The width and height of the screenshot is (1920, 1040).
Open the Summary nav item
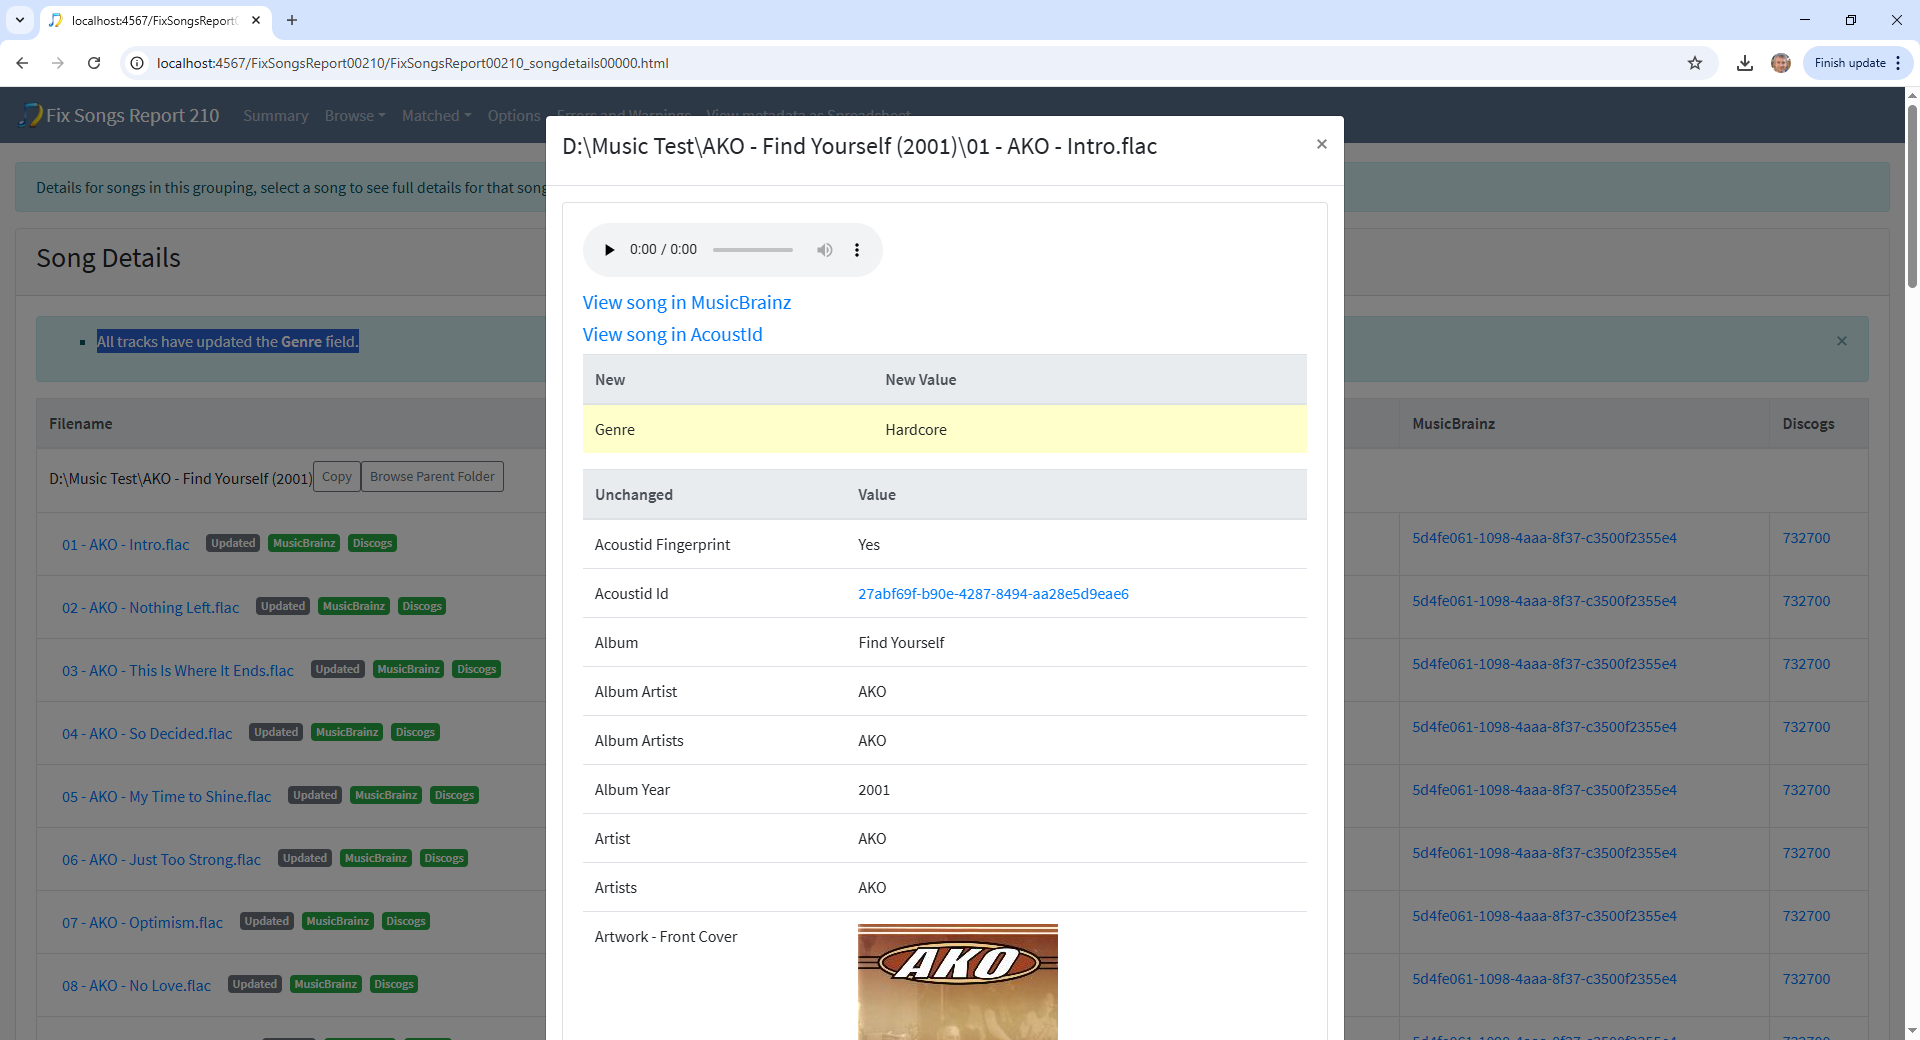coord(275,116)
